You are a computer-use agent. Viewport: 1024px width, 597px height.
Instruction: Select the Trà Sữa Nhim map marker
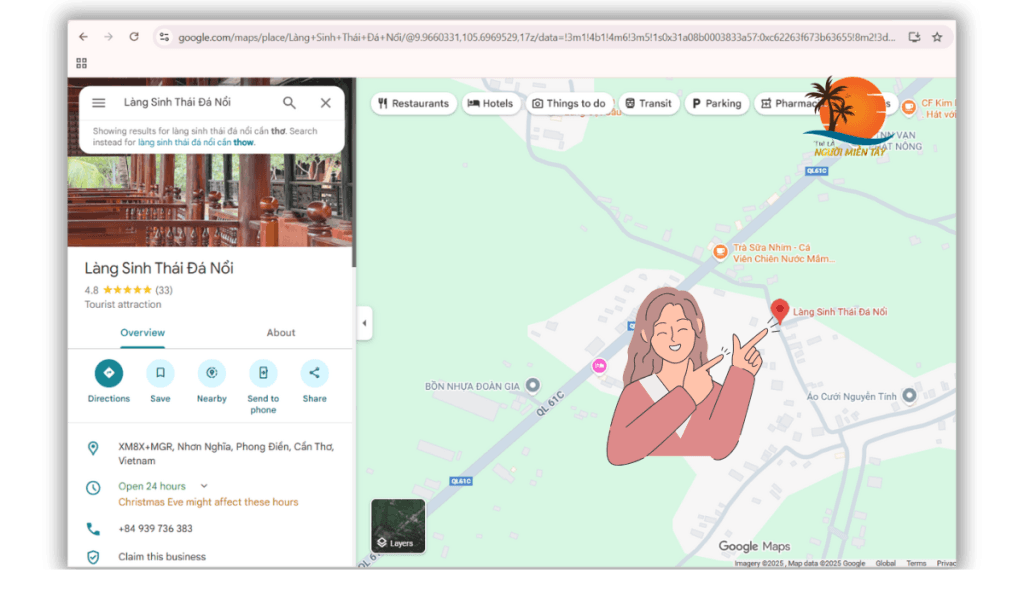point(720,251)
